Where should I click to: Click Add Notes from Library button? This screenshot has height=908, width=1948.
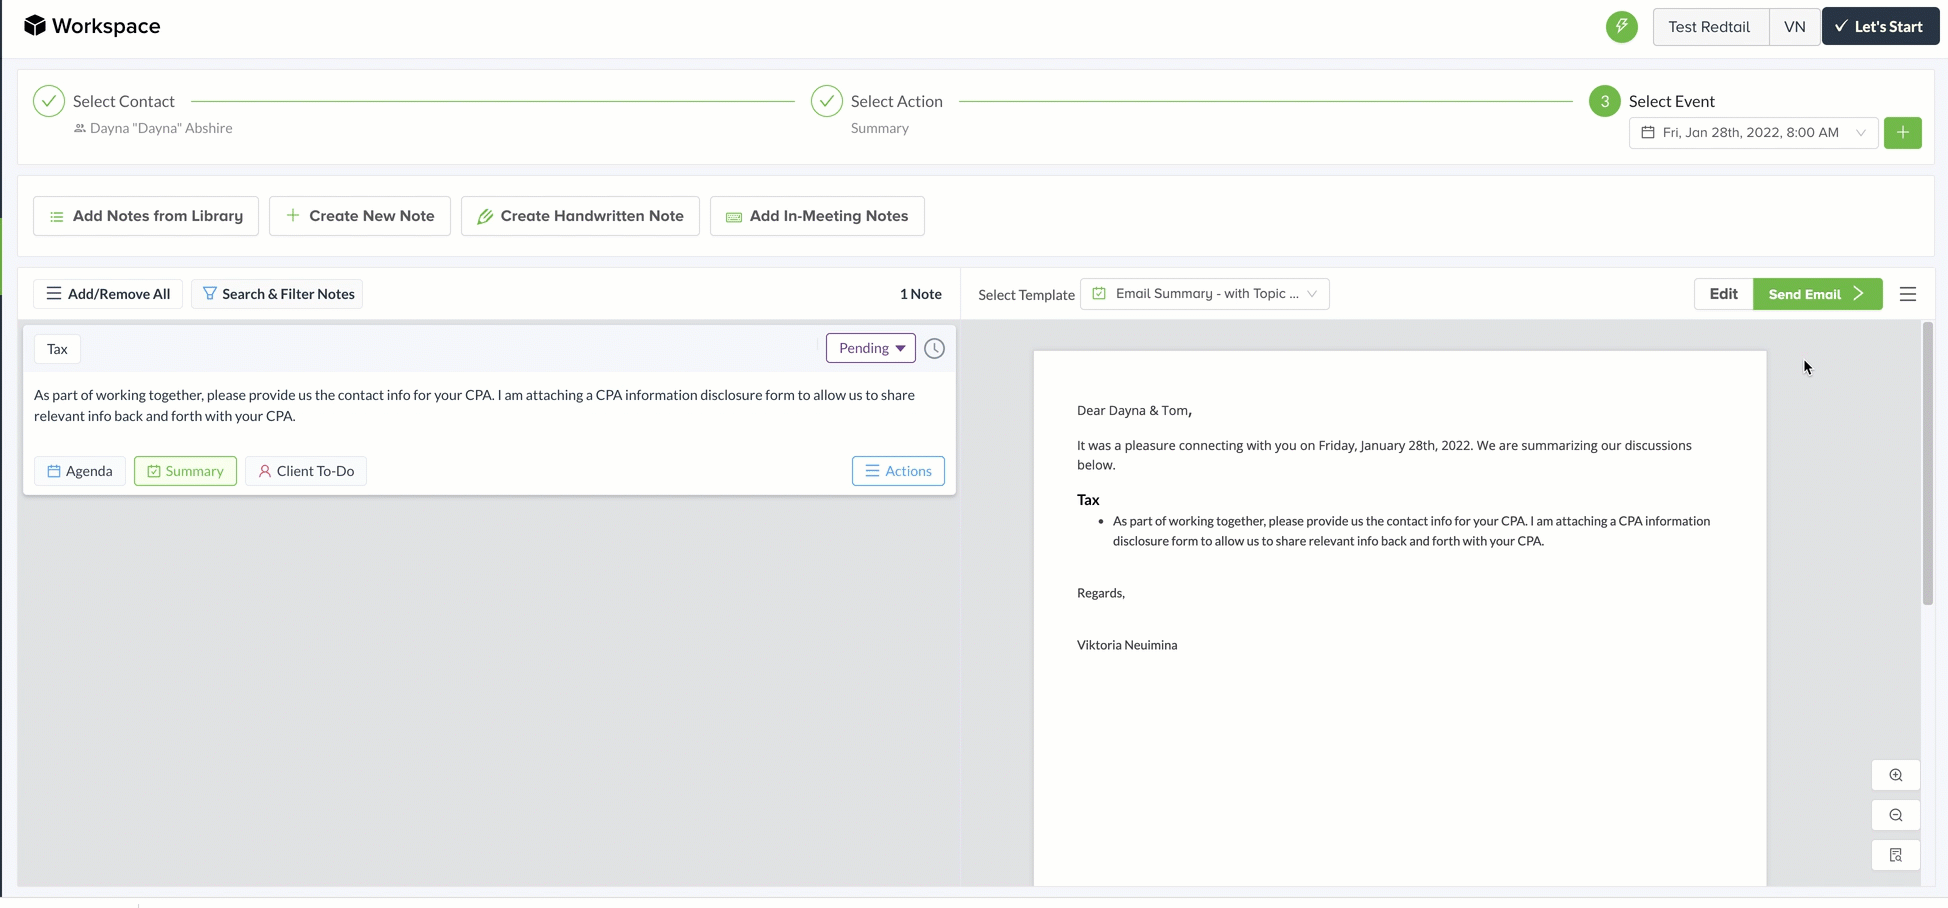[146, 216]
